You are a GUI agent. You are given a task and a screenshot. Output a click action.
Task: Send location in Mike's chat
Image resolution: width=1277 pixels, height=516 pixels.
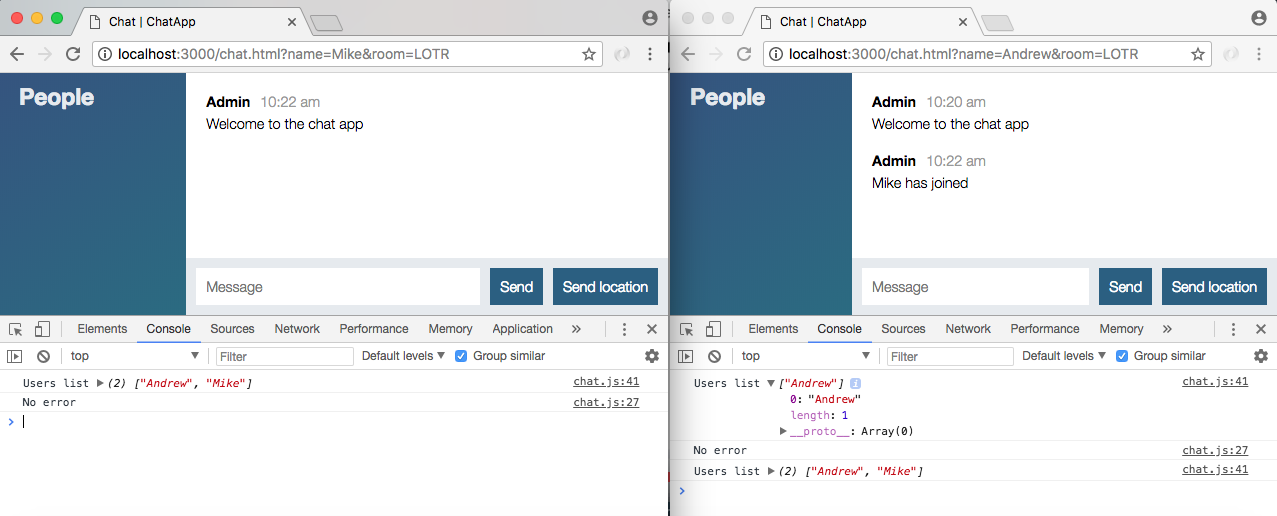pyautogui.click(x=605, y=287)
